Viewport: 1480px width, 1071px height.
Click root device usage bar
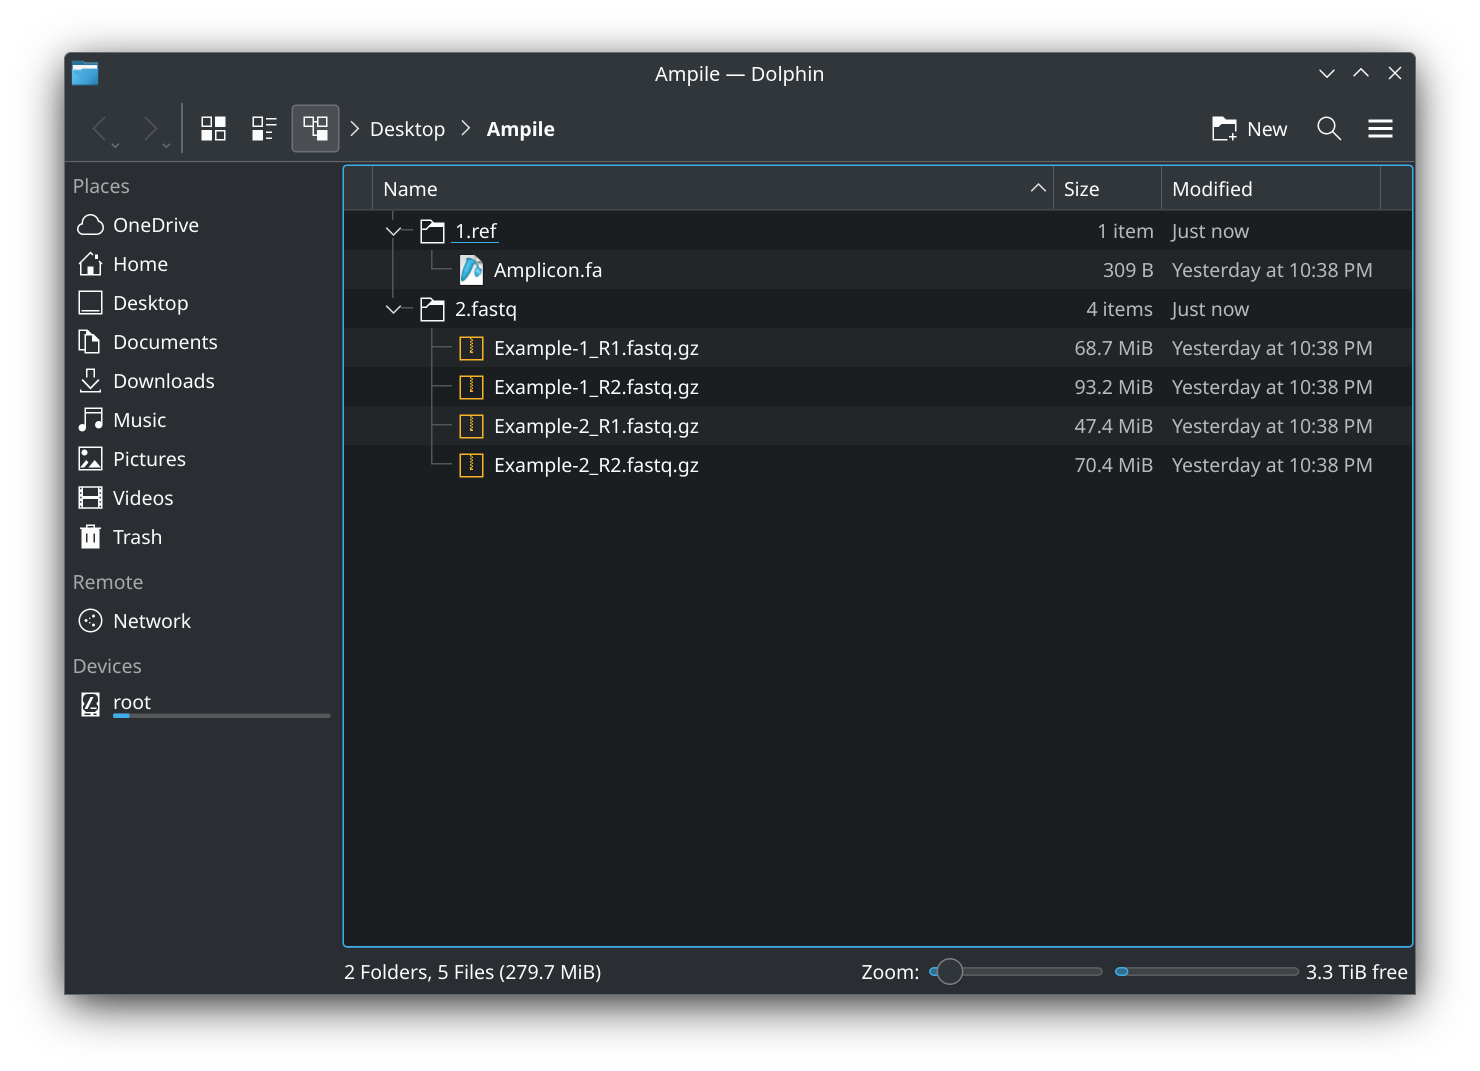pyautogui.click(x=222, y=716)
